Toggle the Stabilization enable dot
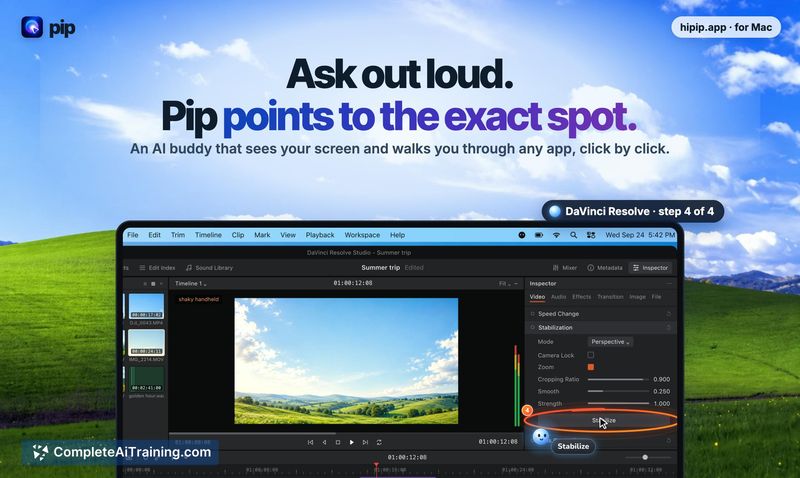 [x=532, y=328]
